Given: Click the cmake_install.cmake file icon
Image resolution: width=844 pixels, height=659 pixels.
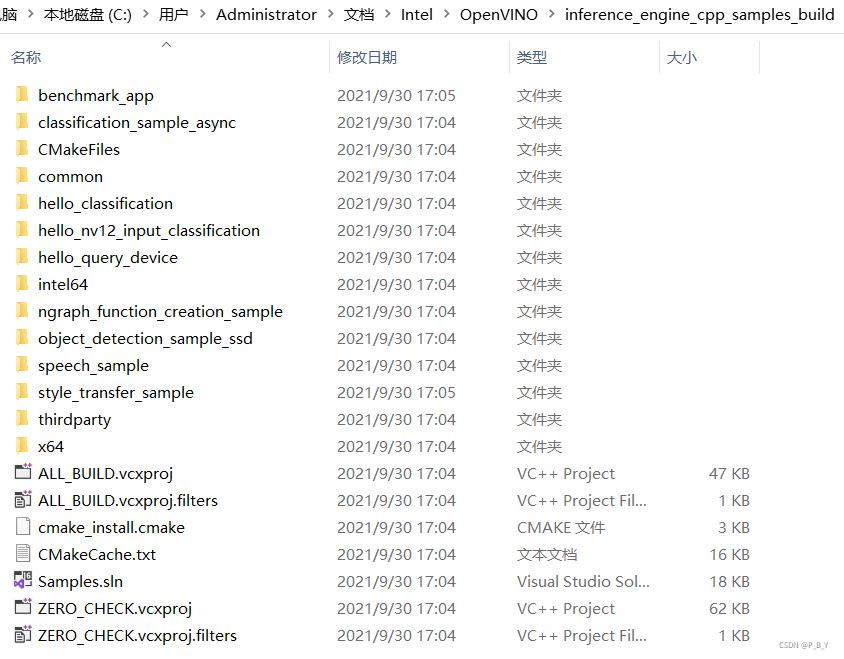Looking at the screenshot, I should [x=23, y=527].
